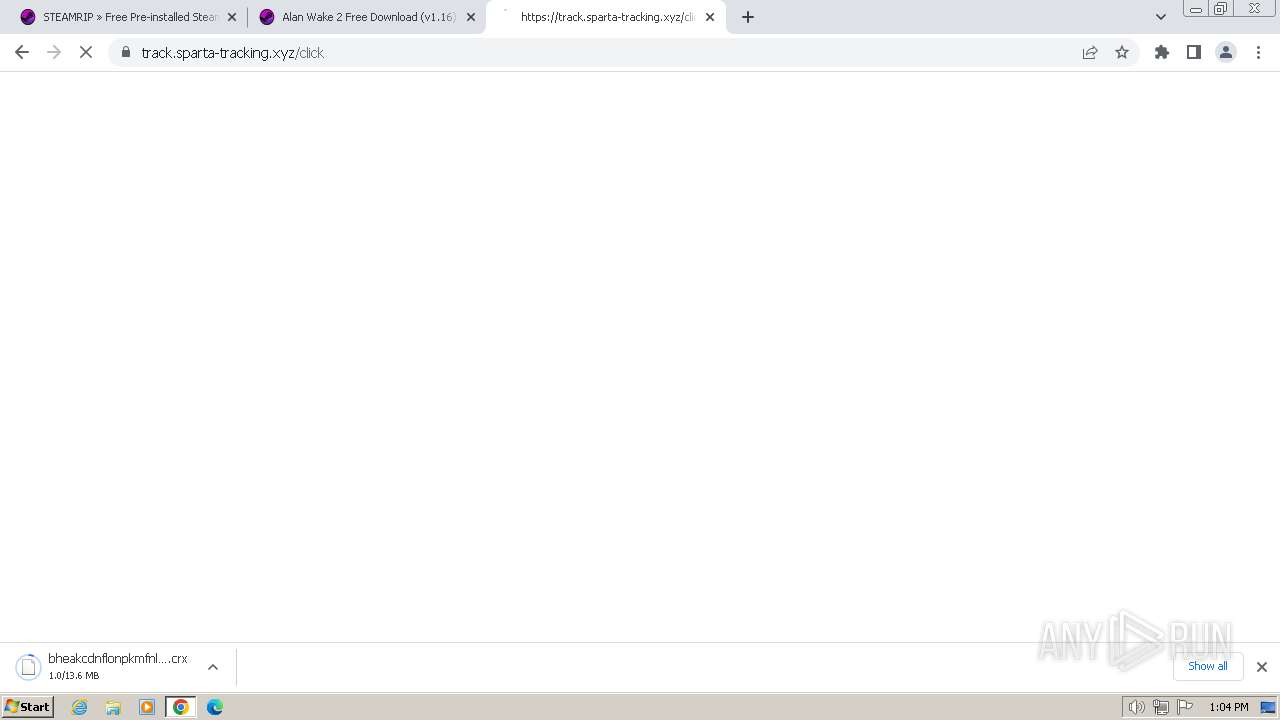Open the Action Center flag icon

(1186, 707)
